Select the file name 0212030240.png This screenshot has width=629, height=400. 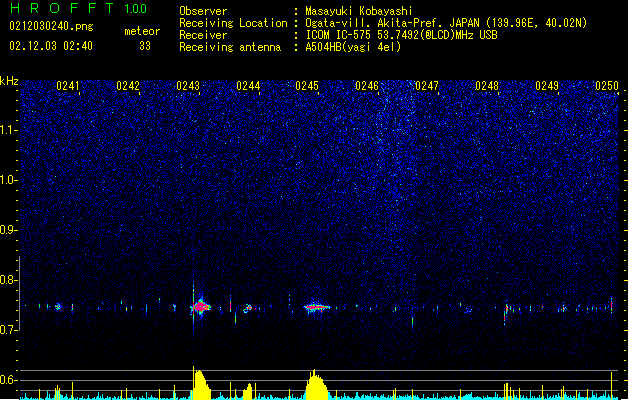(x=51, y=26)
